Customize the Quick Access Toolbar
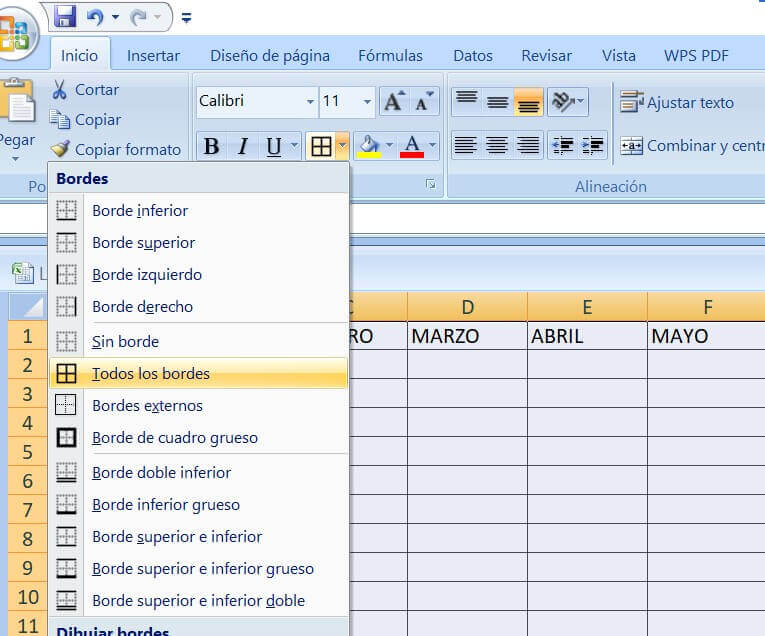The height and width of the screenshot is (636, 765). pyautogui.click(x=186, y=18)
